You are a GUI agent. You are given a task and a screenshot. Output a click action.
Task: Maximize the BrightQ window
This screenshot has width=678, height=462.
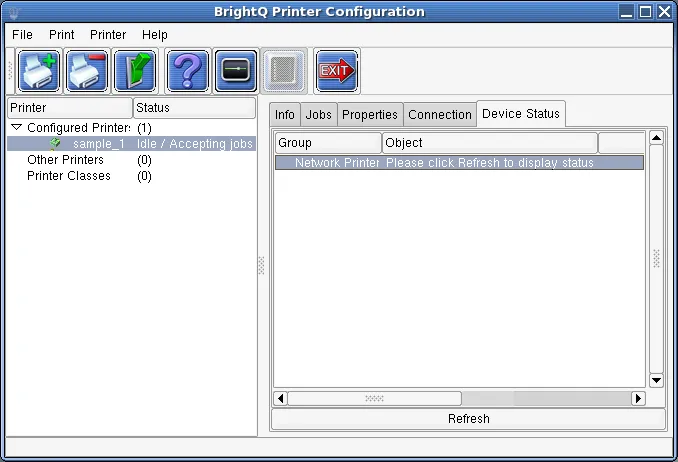pyautogui.click(x=646, y=12)
